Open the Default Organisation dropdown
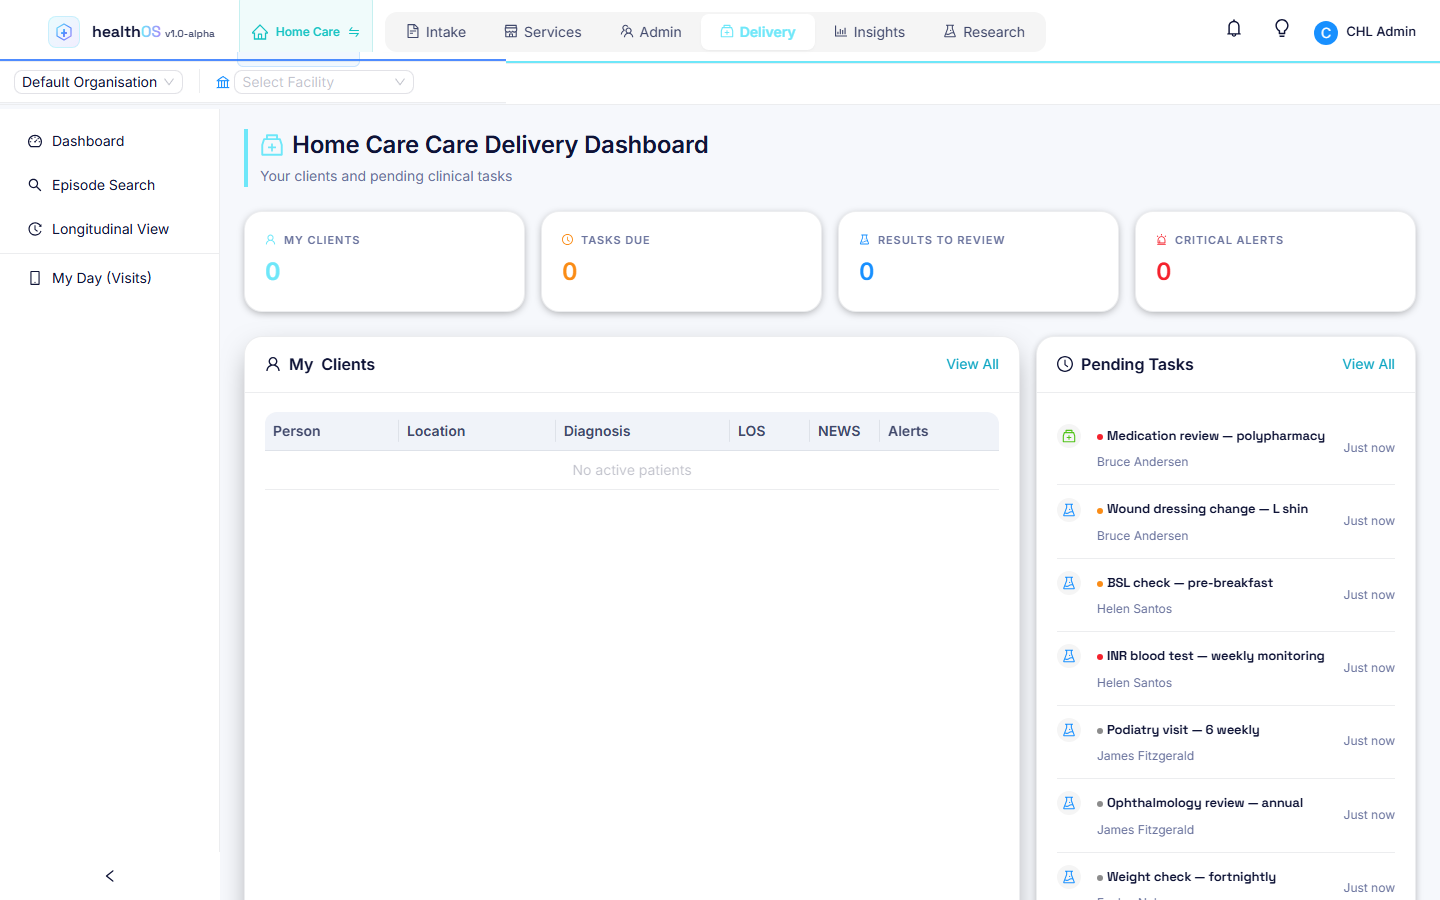Image resolution: width=1440 pixels, height=900 pixels. 98,82
